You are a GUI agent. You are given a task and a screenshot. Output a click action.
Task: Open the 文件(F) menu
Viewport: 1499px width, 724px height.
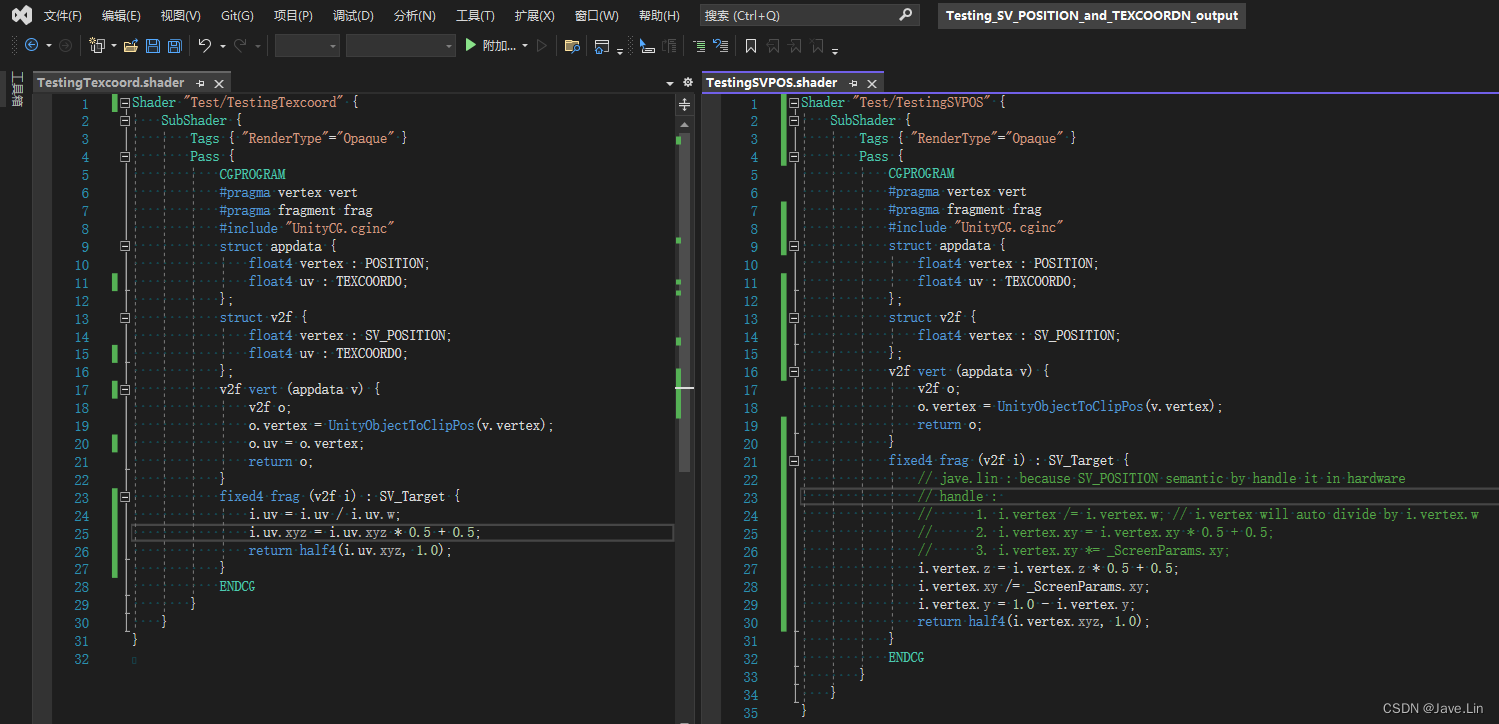(63, 16)
